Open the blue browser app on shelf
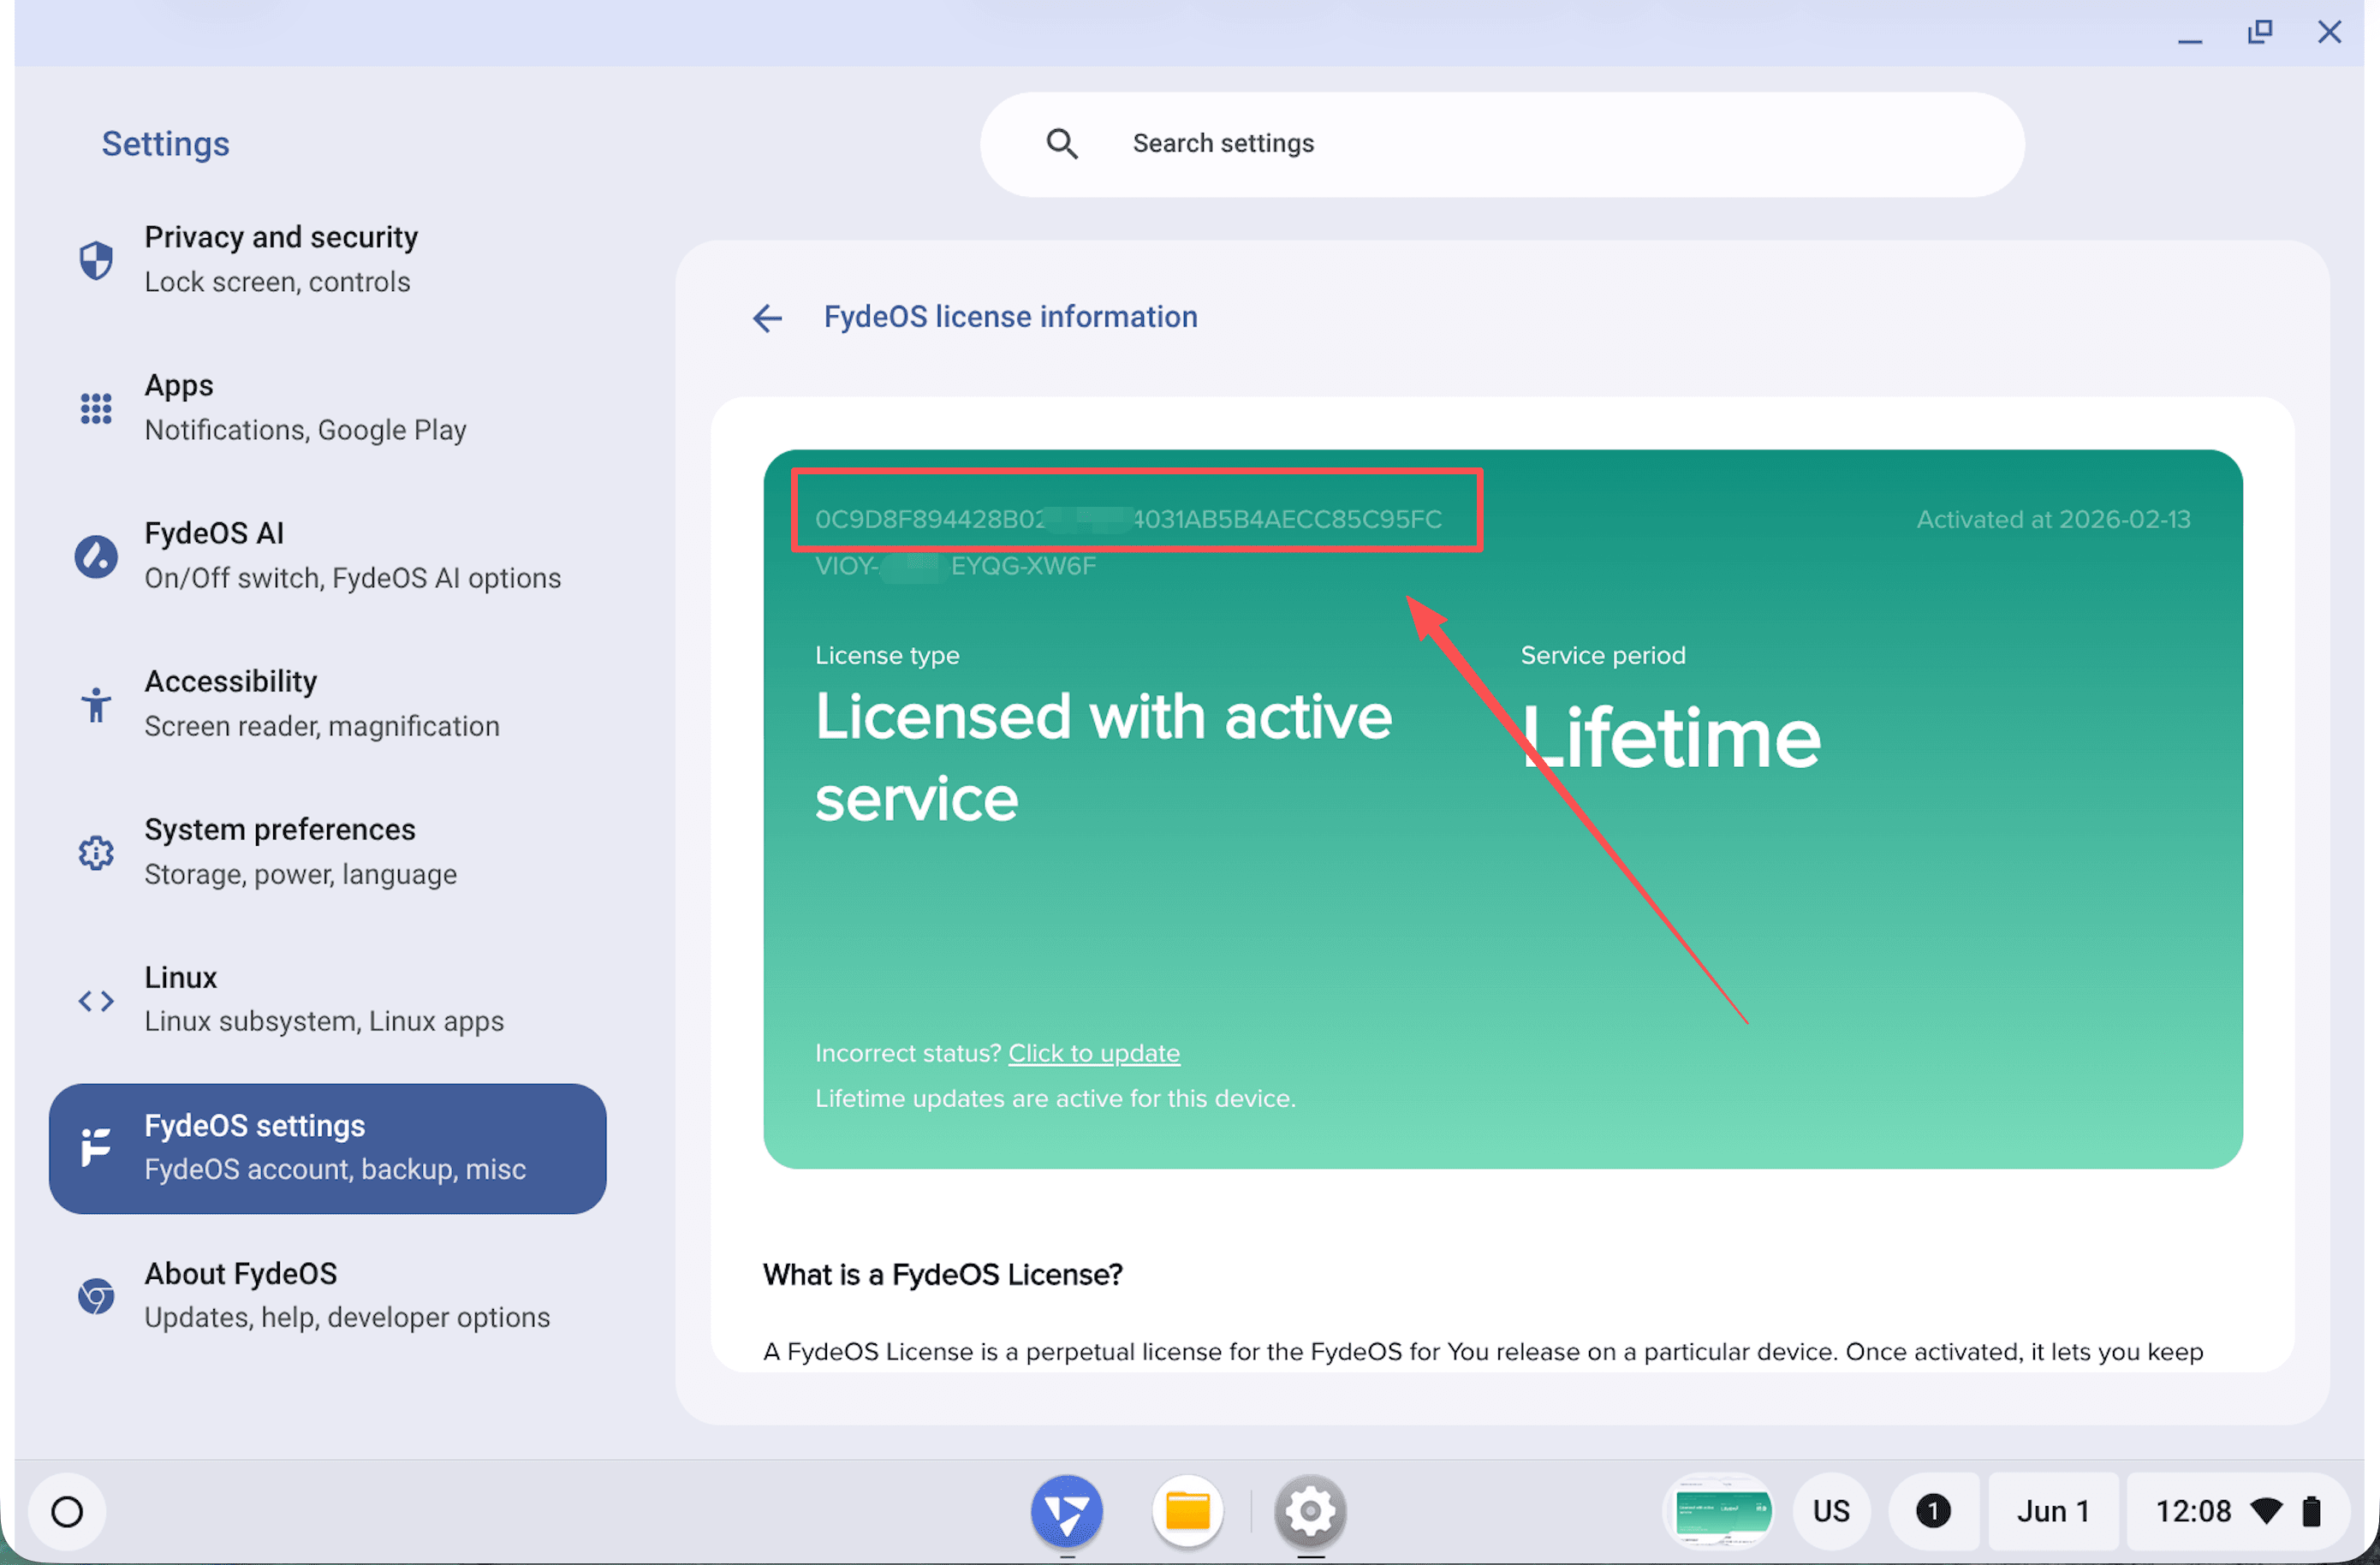 (x=1067, y=1511)
